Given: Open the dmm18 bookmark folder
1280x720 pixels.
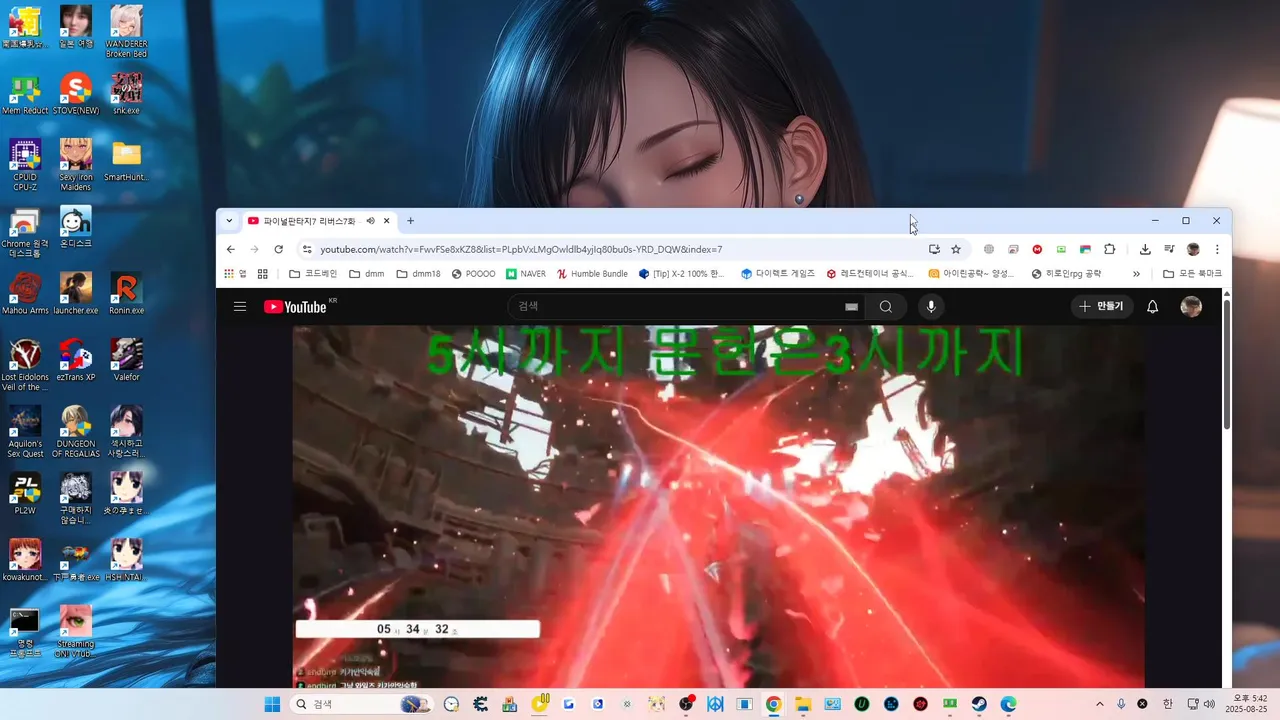Looking at the screenshot, I should click(418, 273).
